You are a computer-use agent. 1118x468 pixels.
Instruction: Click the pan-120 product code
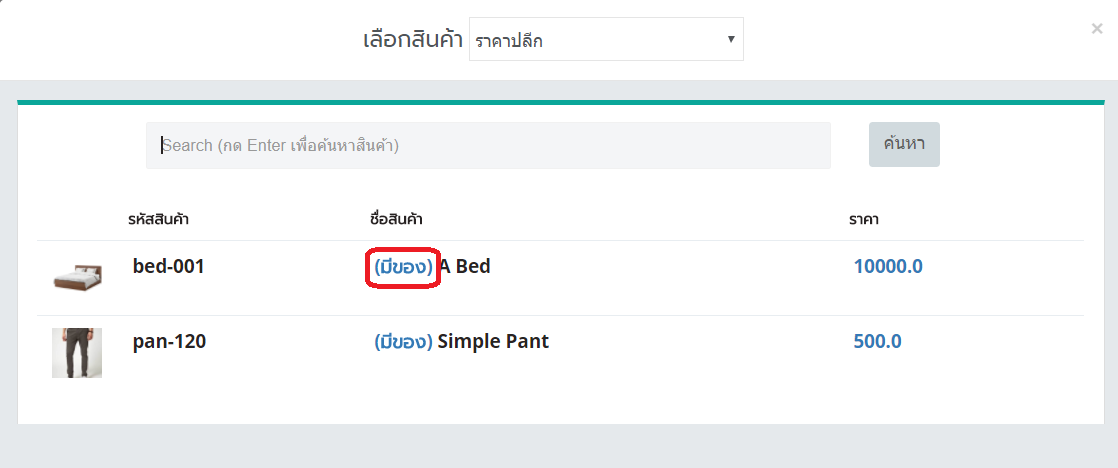[x=169, y=342]
